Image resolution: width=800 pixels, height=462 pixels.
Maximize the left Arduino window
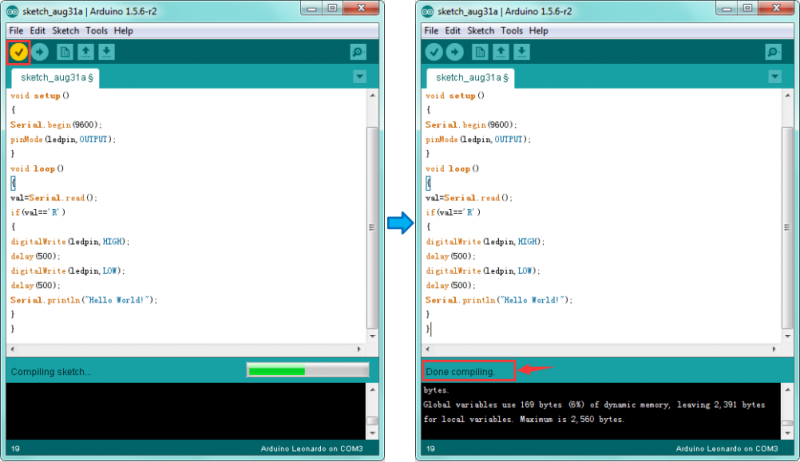(x=332, y=8)
